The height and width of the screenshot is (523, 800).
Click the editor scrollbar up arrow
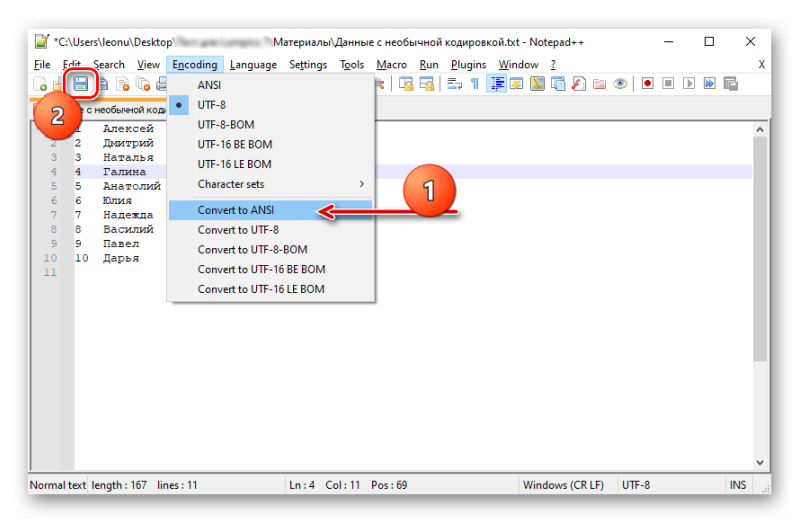coord(760,130)
